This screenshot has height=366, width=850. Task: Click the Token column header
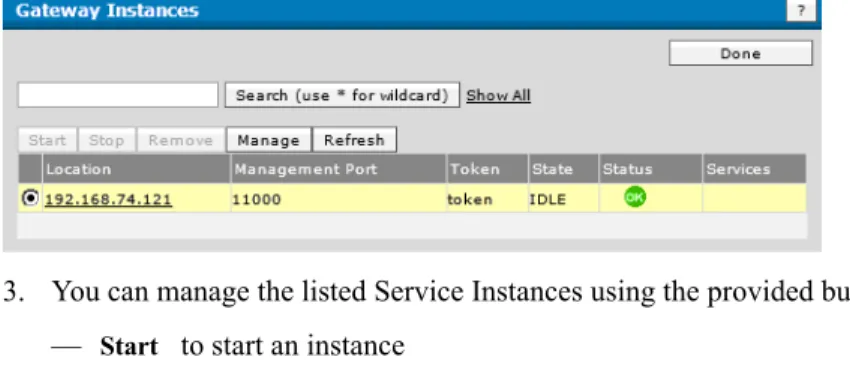click(487, 169)
